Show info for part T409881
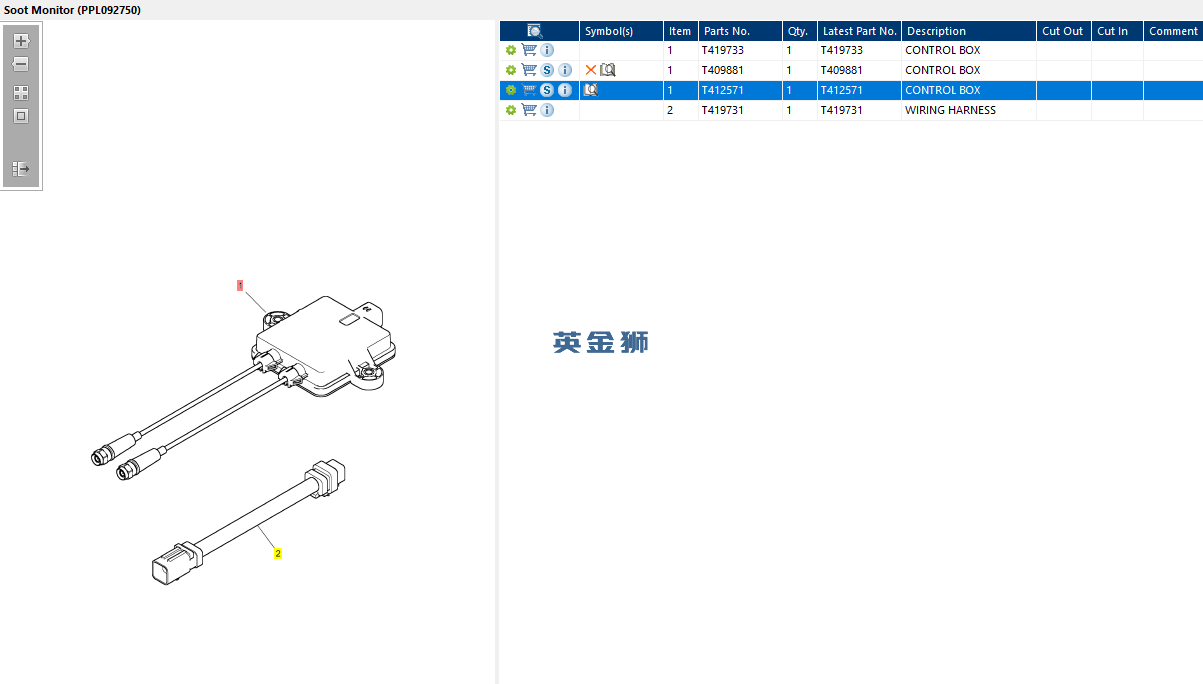The height and width of the screenshot is (684, 1203). [565, 70]
